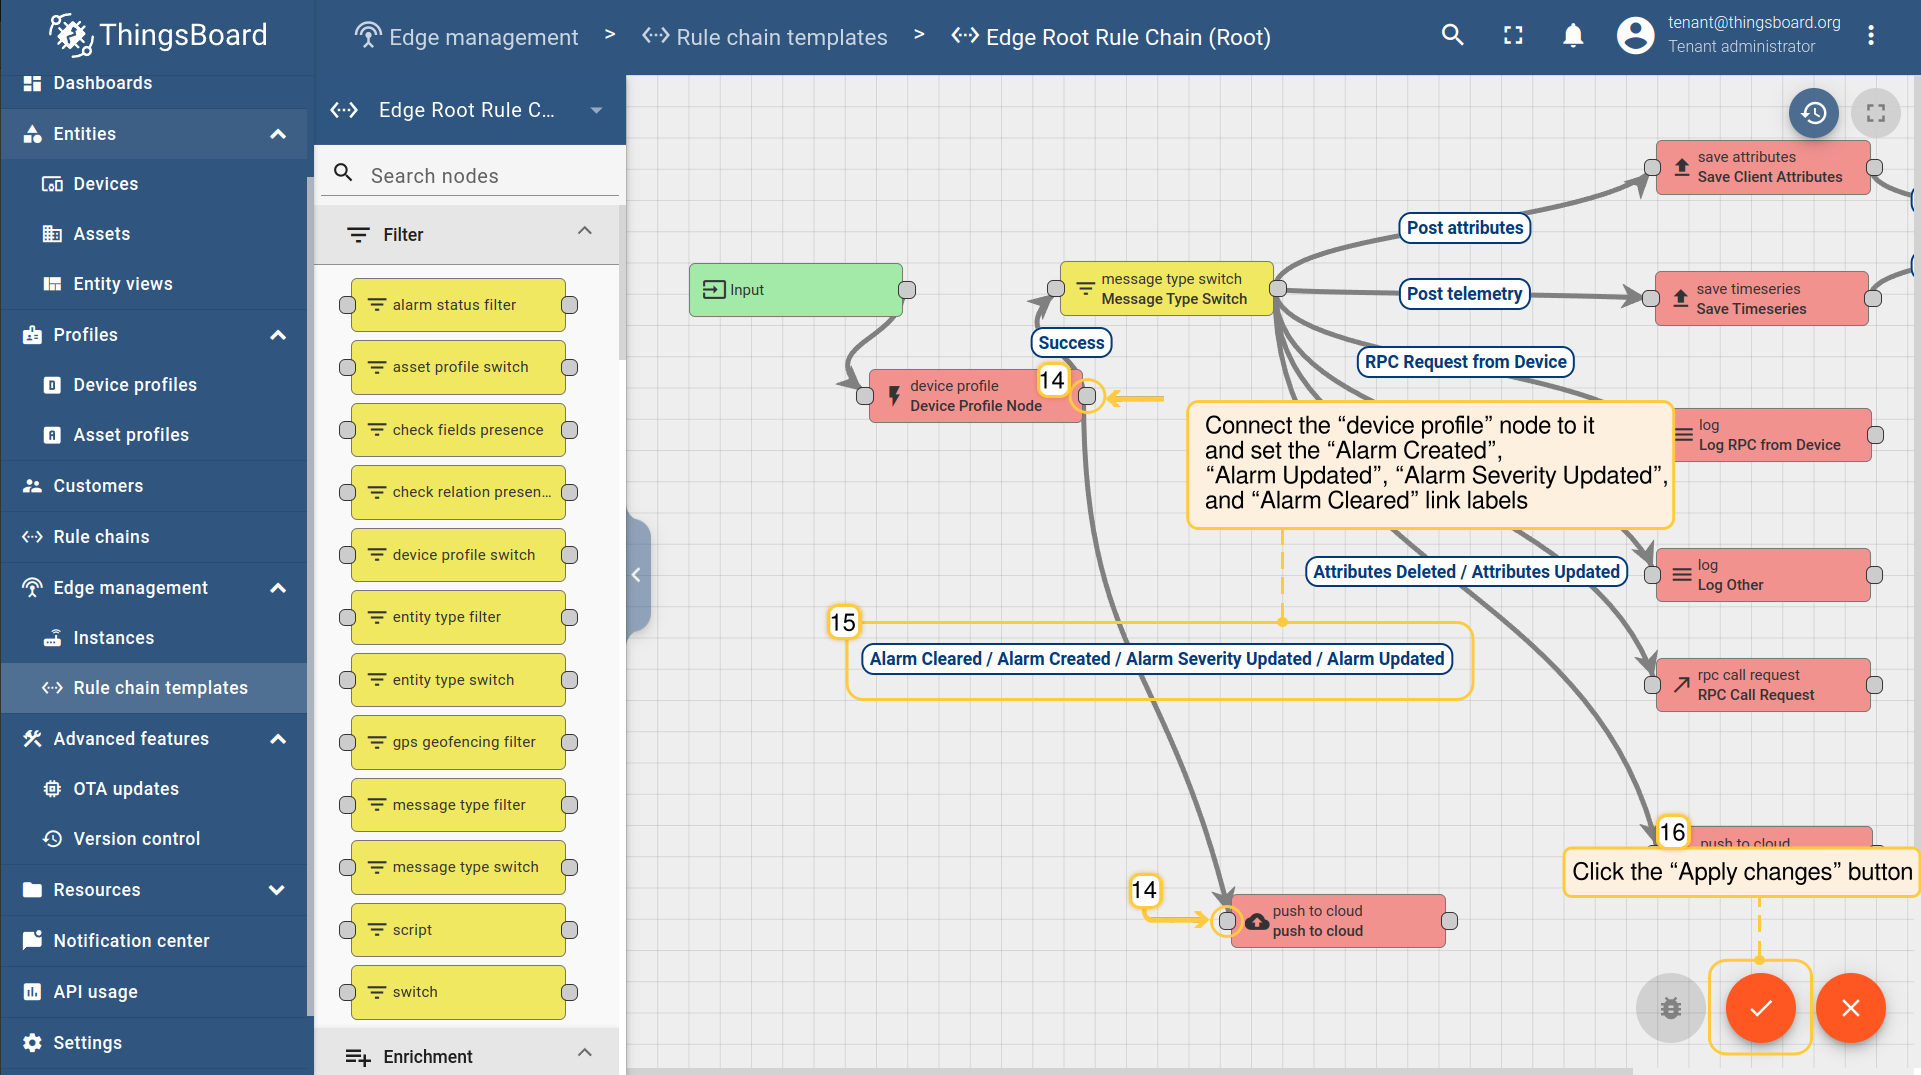Viewport: 1921px width, 1075px height.
Task: Collapse the node library side panel
Action: tap(636, 575)
